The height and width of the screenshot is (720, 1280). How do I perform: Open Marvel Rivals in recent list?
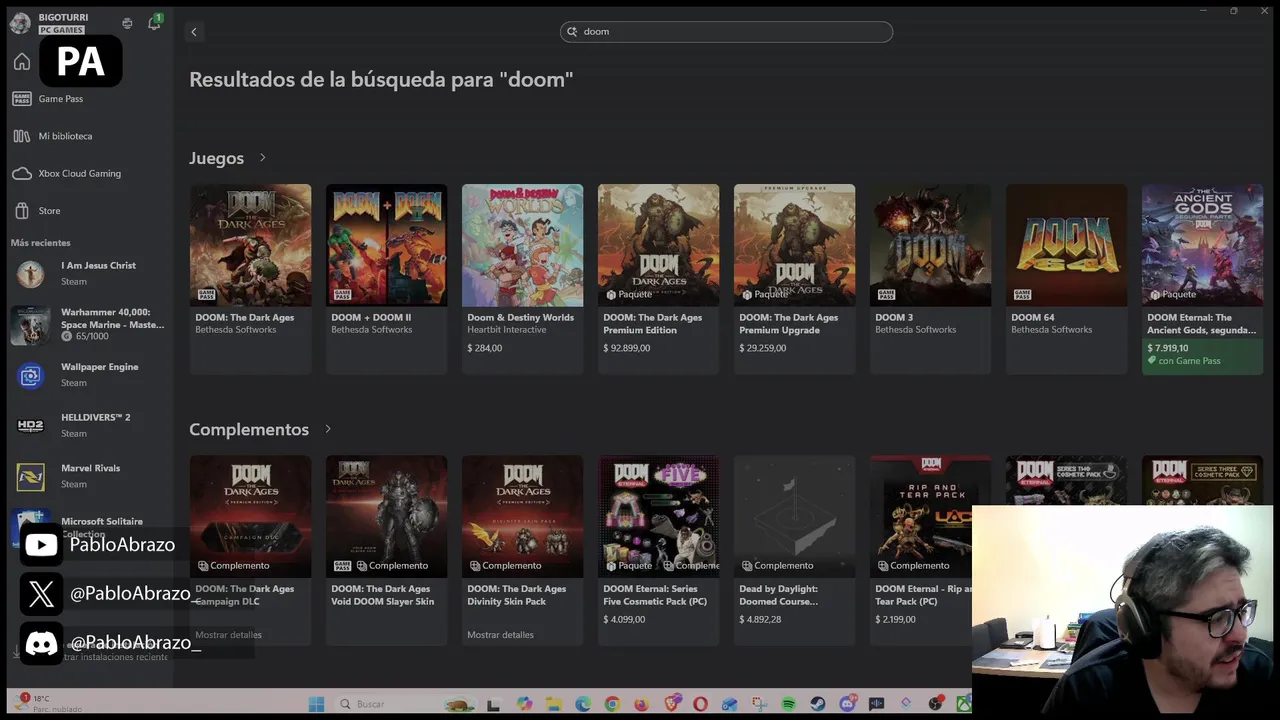pos(88,476)
